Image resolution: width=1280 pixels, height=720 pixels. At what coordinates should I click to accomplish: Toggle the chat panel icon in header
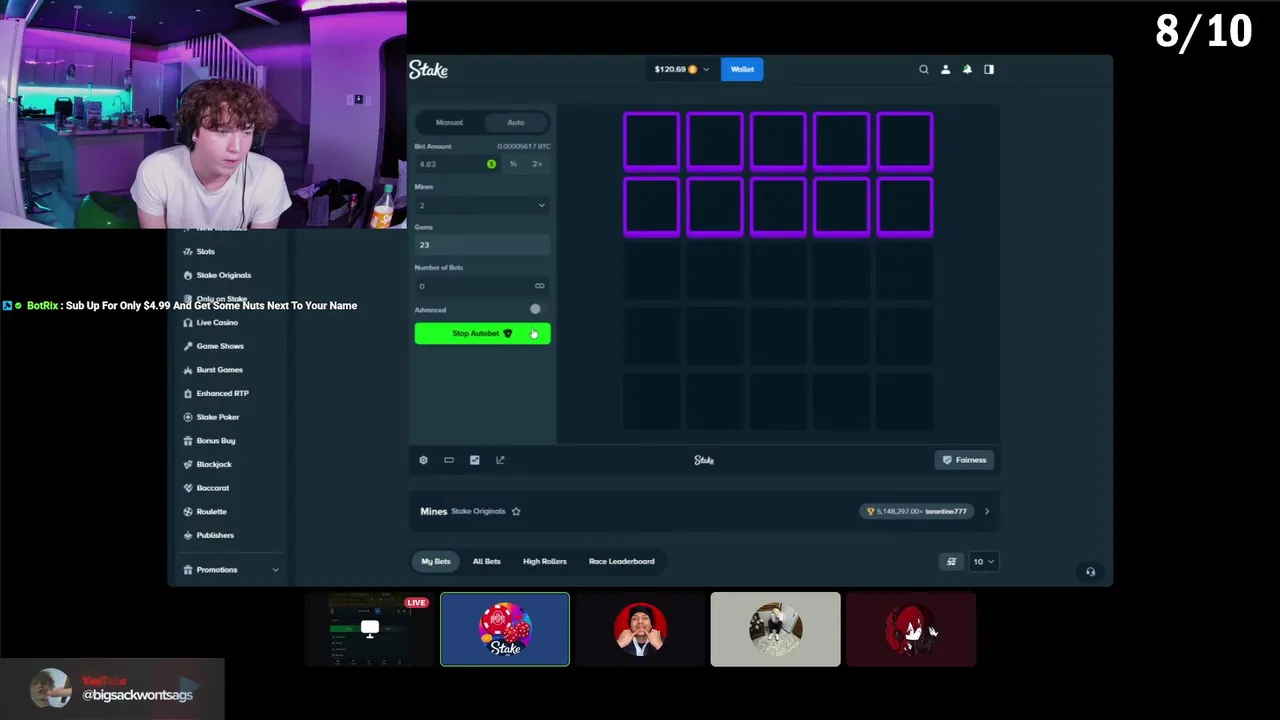pyautogui.click(x=989, y=69)
